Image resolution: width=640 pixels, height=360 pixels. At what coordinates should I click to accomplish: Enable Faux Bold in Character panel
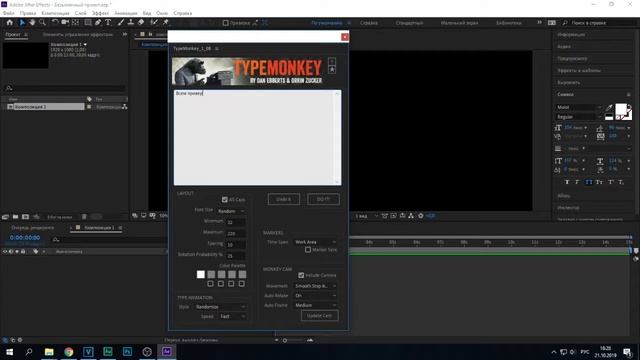point(567,182)
